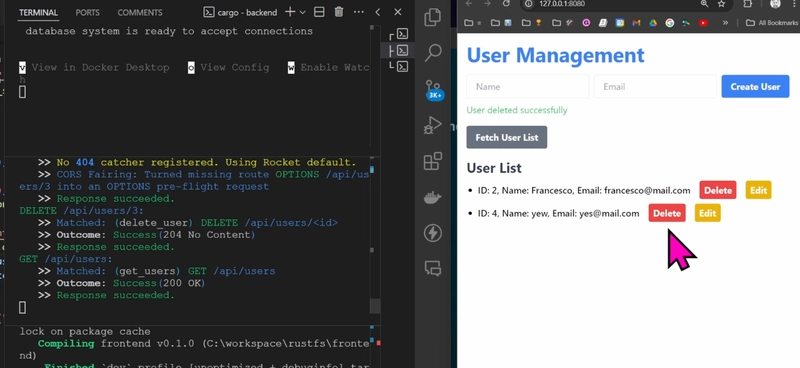
Task: Click the zoom magnifier icon in address bar
Action: 705,4
